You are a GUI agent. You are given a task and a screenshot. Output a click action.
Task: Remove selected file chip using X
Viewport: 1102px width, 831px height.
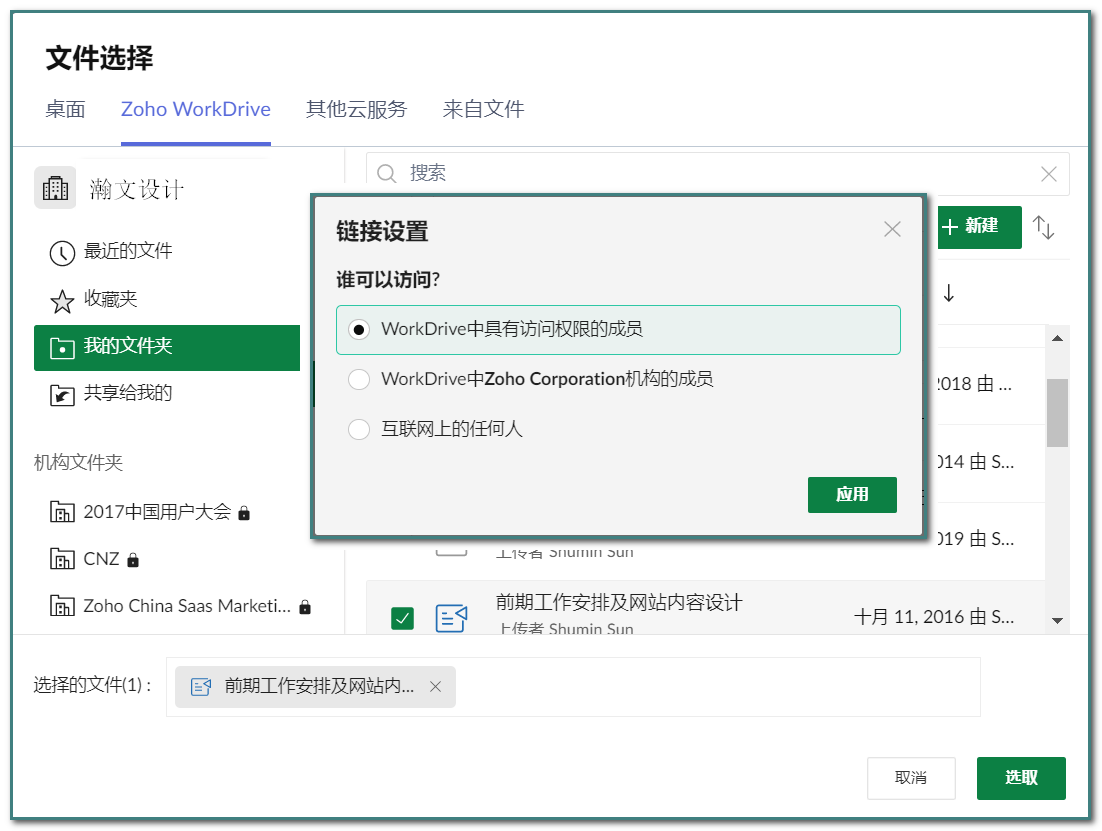[x=435, y=687]
